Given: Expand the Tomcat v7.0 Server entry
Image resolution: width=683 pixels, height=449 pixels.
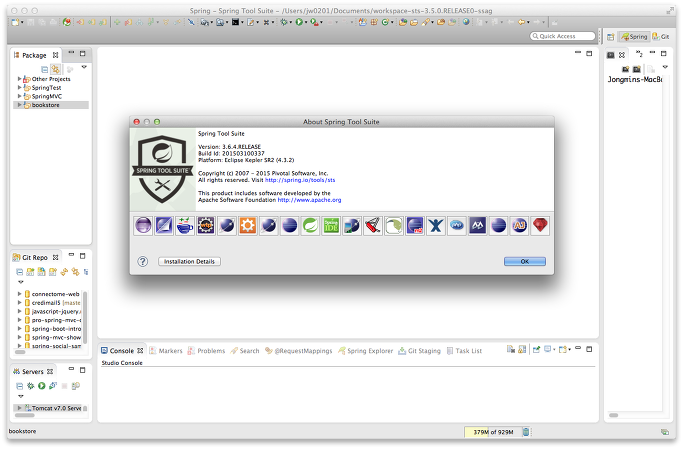Looking at the screenshot, I should (x=19, y=408).
